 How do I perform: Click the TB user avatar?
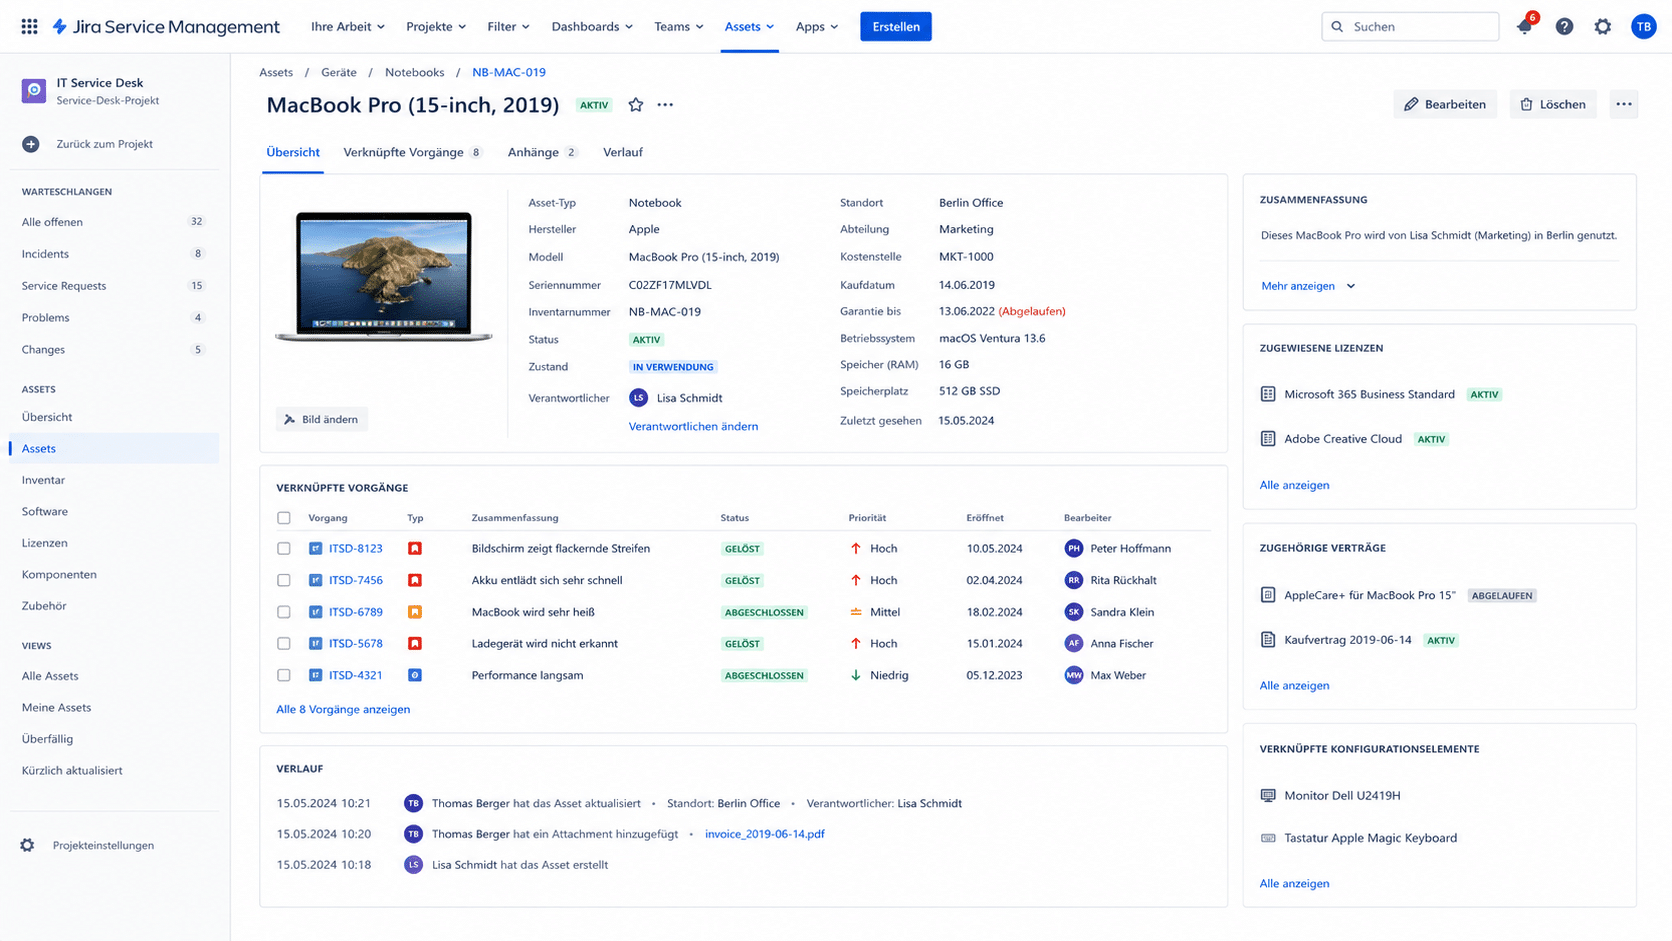click(1643, 27)
